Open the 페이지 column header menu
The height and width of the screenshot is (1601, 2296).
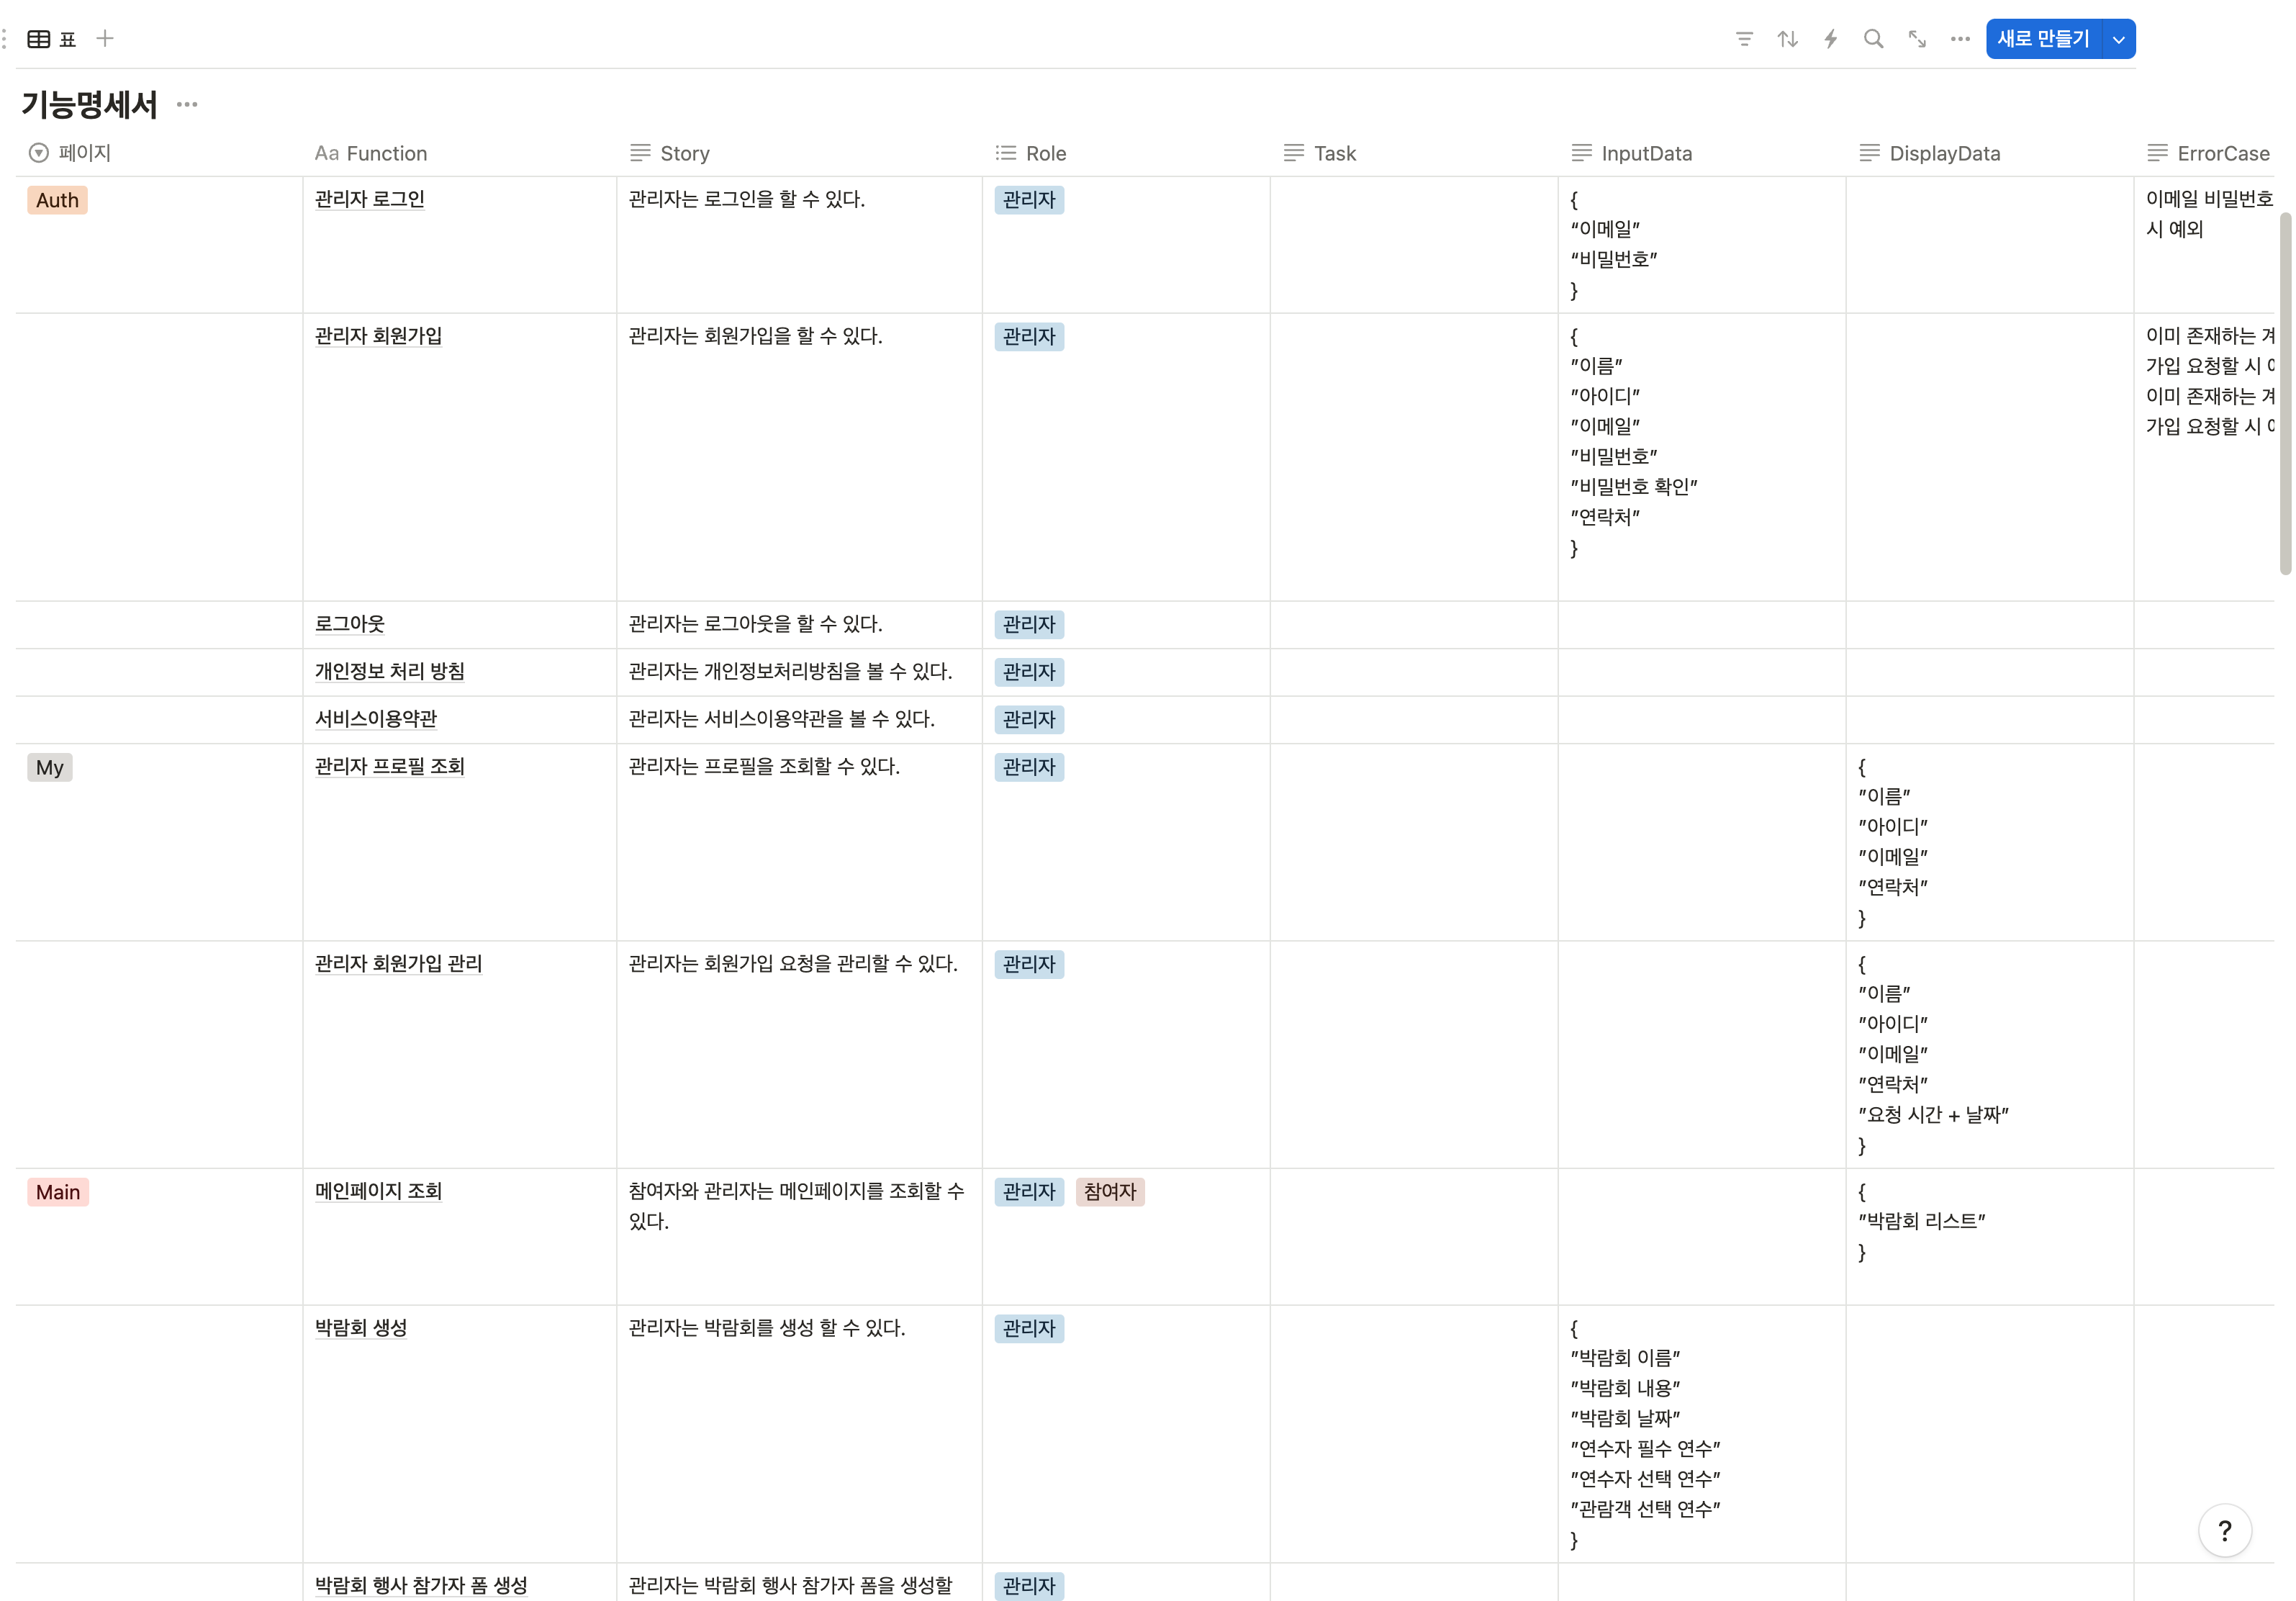click(x=84, y=153)
